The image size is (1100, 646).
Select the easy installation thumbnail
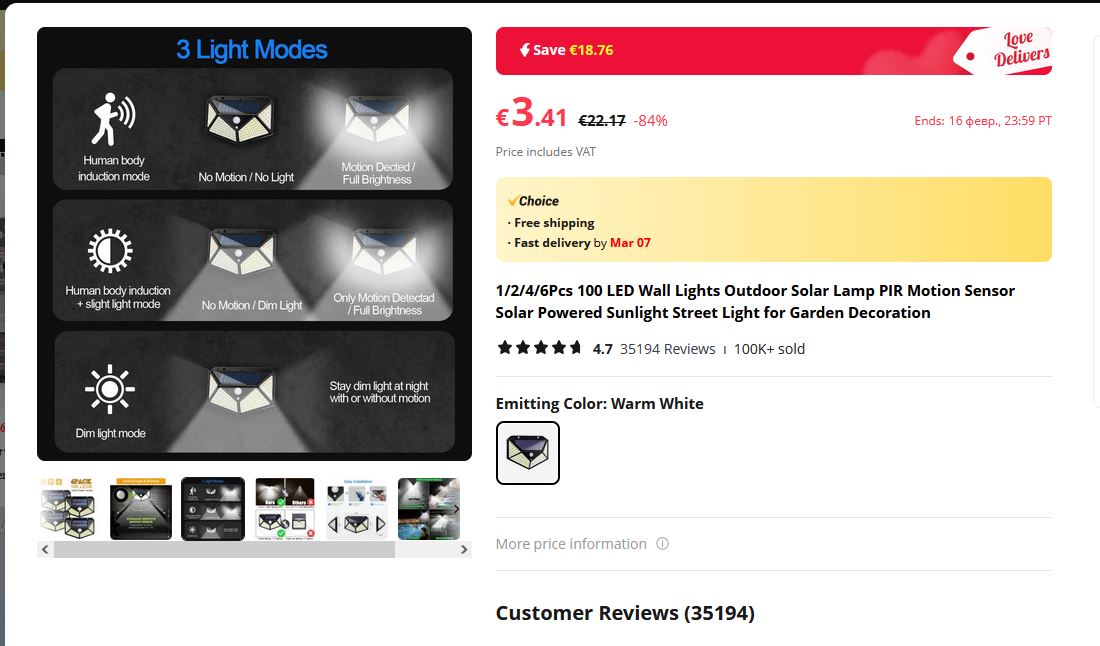point(357,509)
